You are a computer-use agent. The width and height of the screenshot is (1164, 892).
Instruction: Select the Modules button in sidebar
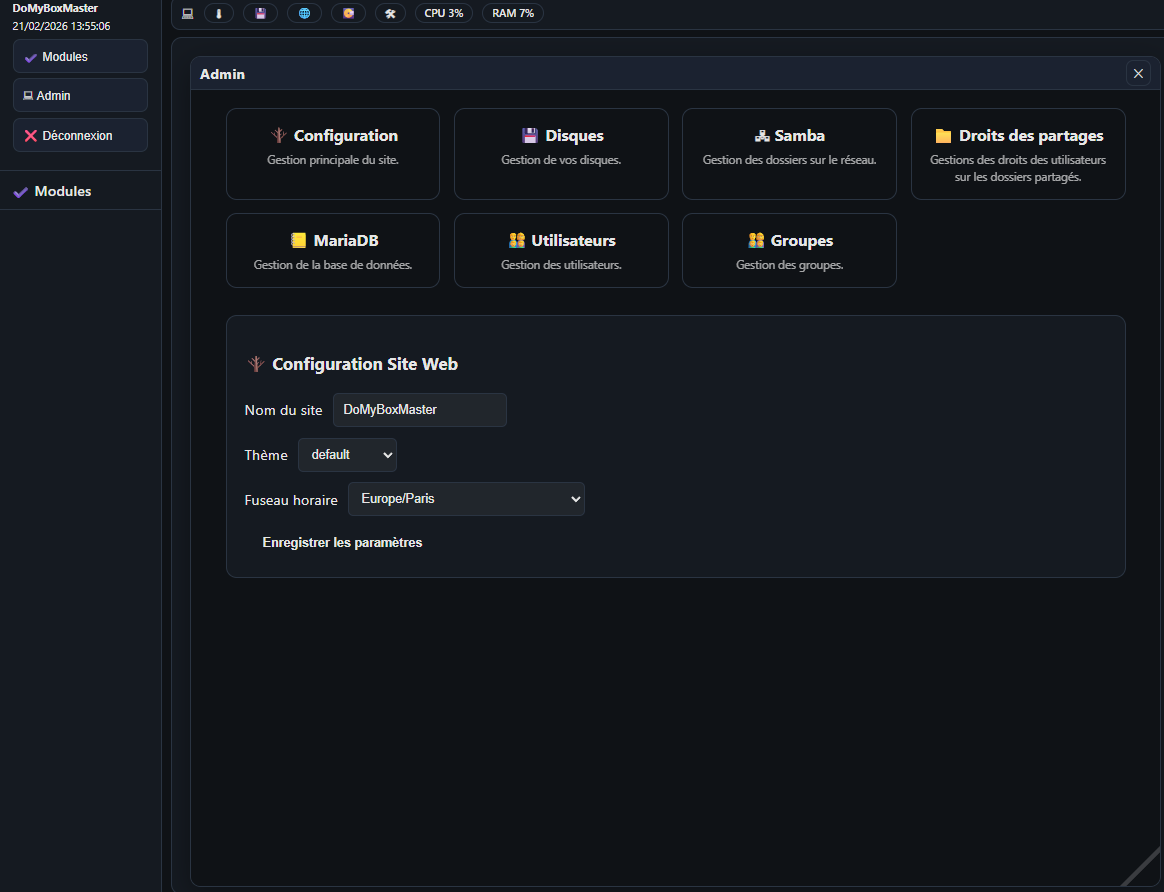click(x=80, y=57)
